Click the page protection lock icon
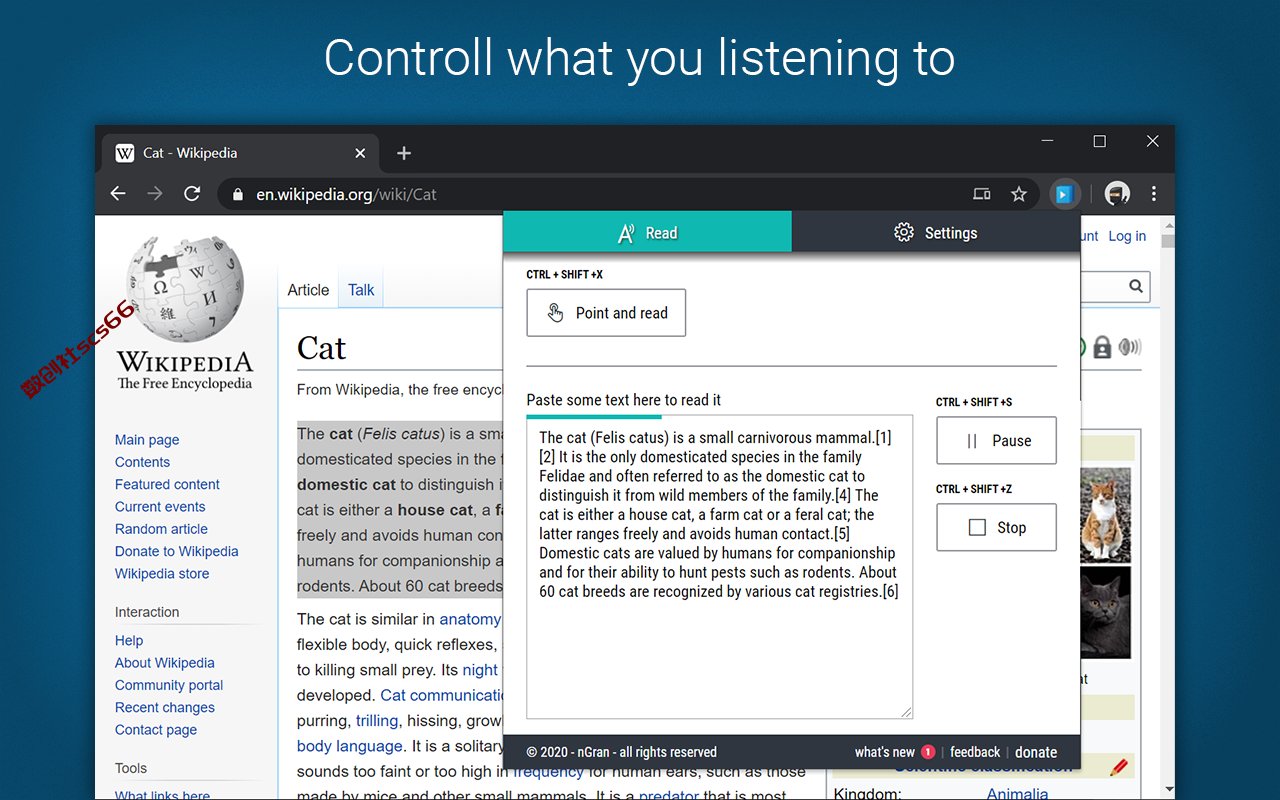Screen dimensions: 1280x800 click(1102, 347)
